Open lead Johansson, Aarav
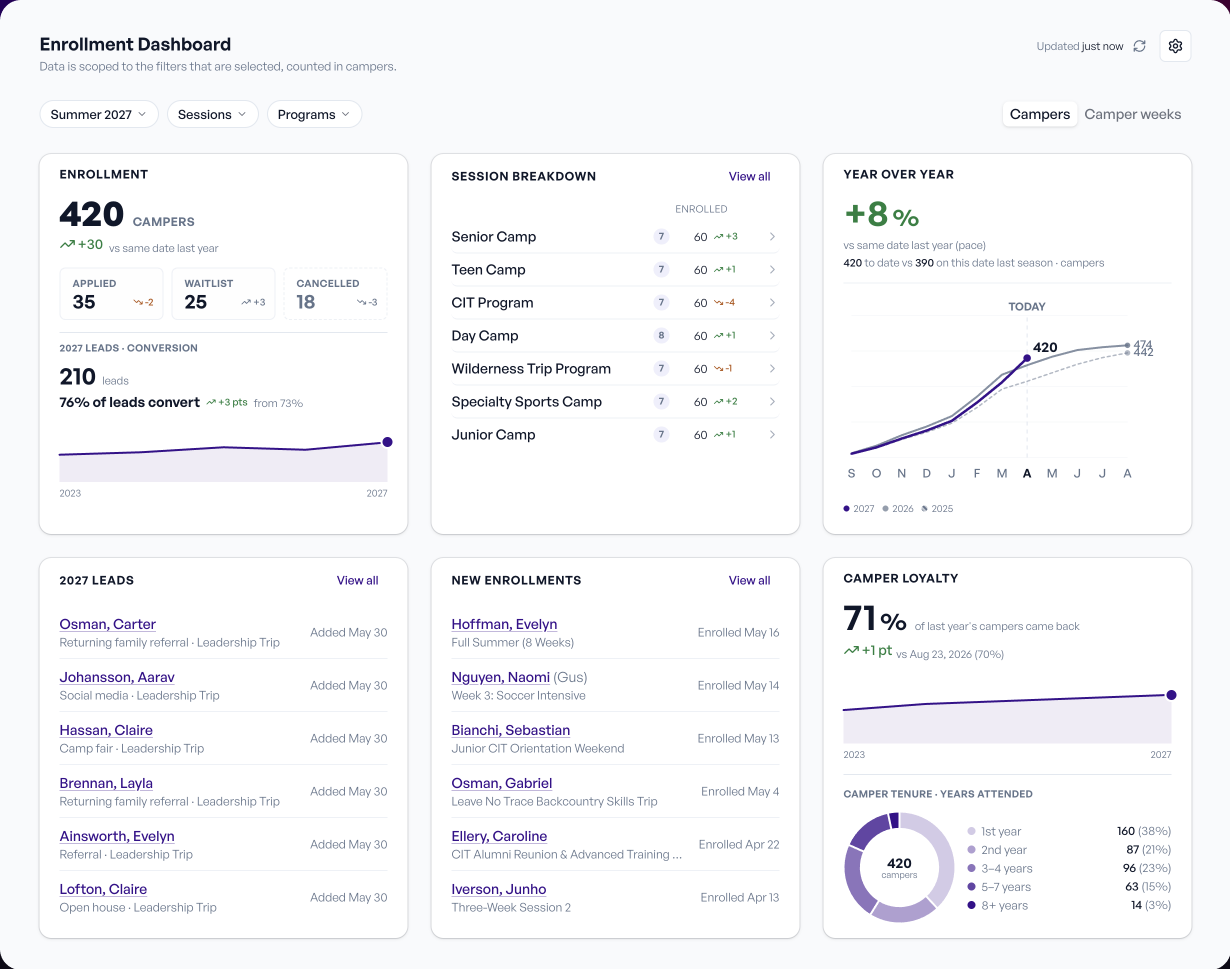 (117, 677)
